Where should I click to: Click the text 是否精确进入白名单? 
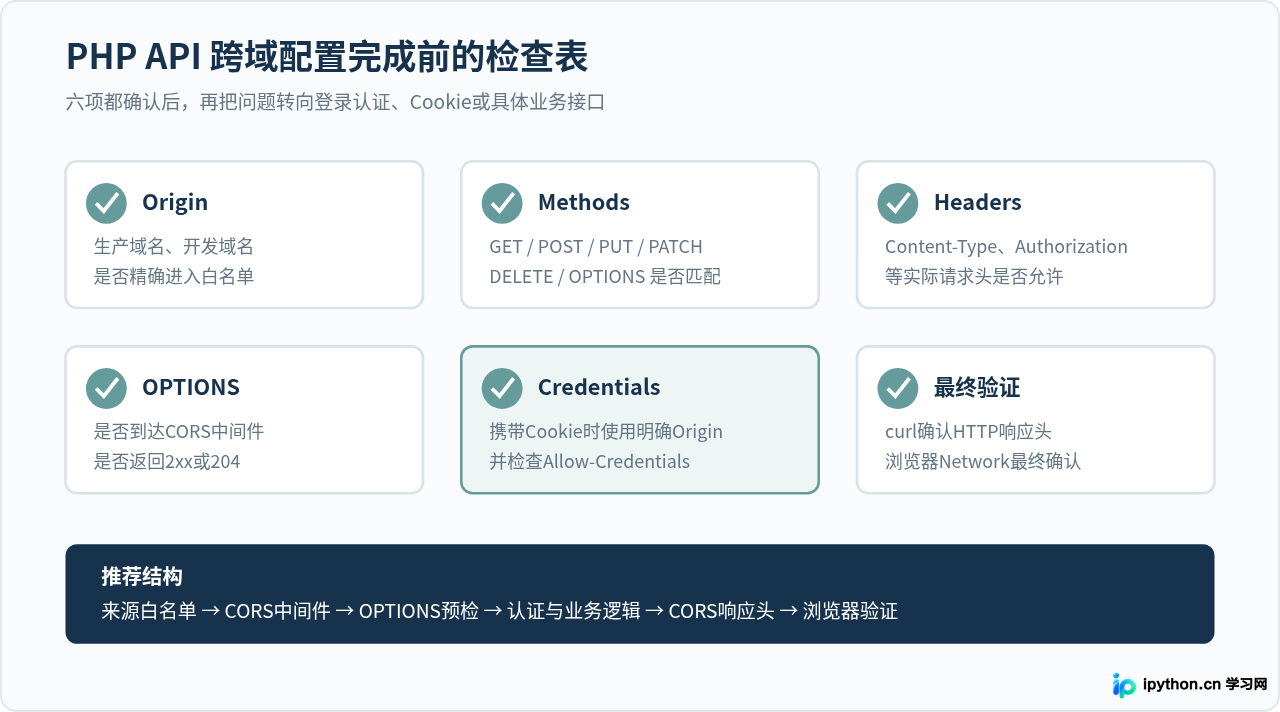point(174,276)
